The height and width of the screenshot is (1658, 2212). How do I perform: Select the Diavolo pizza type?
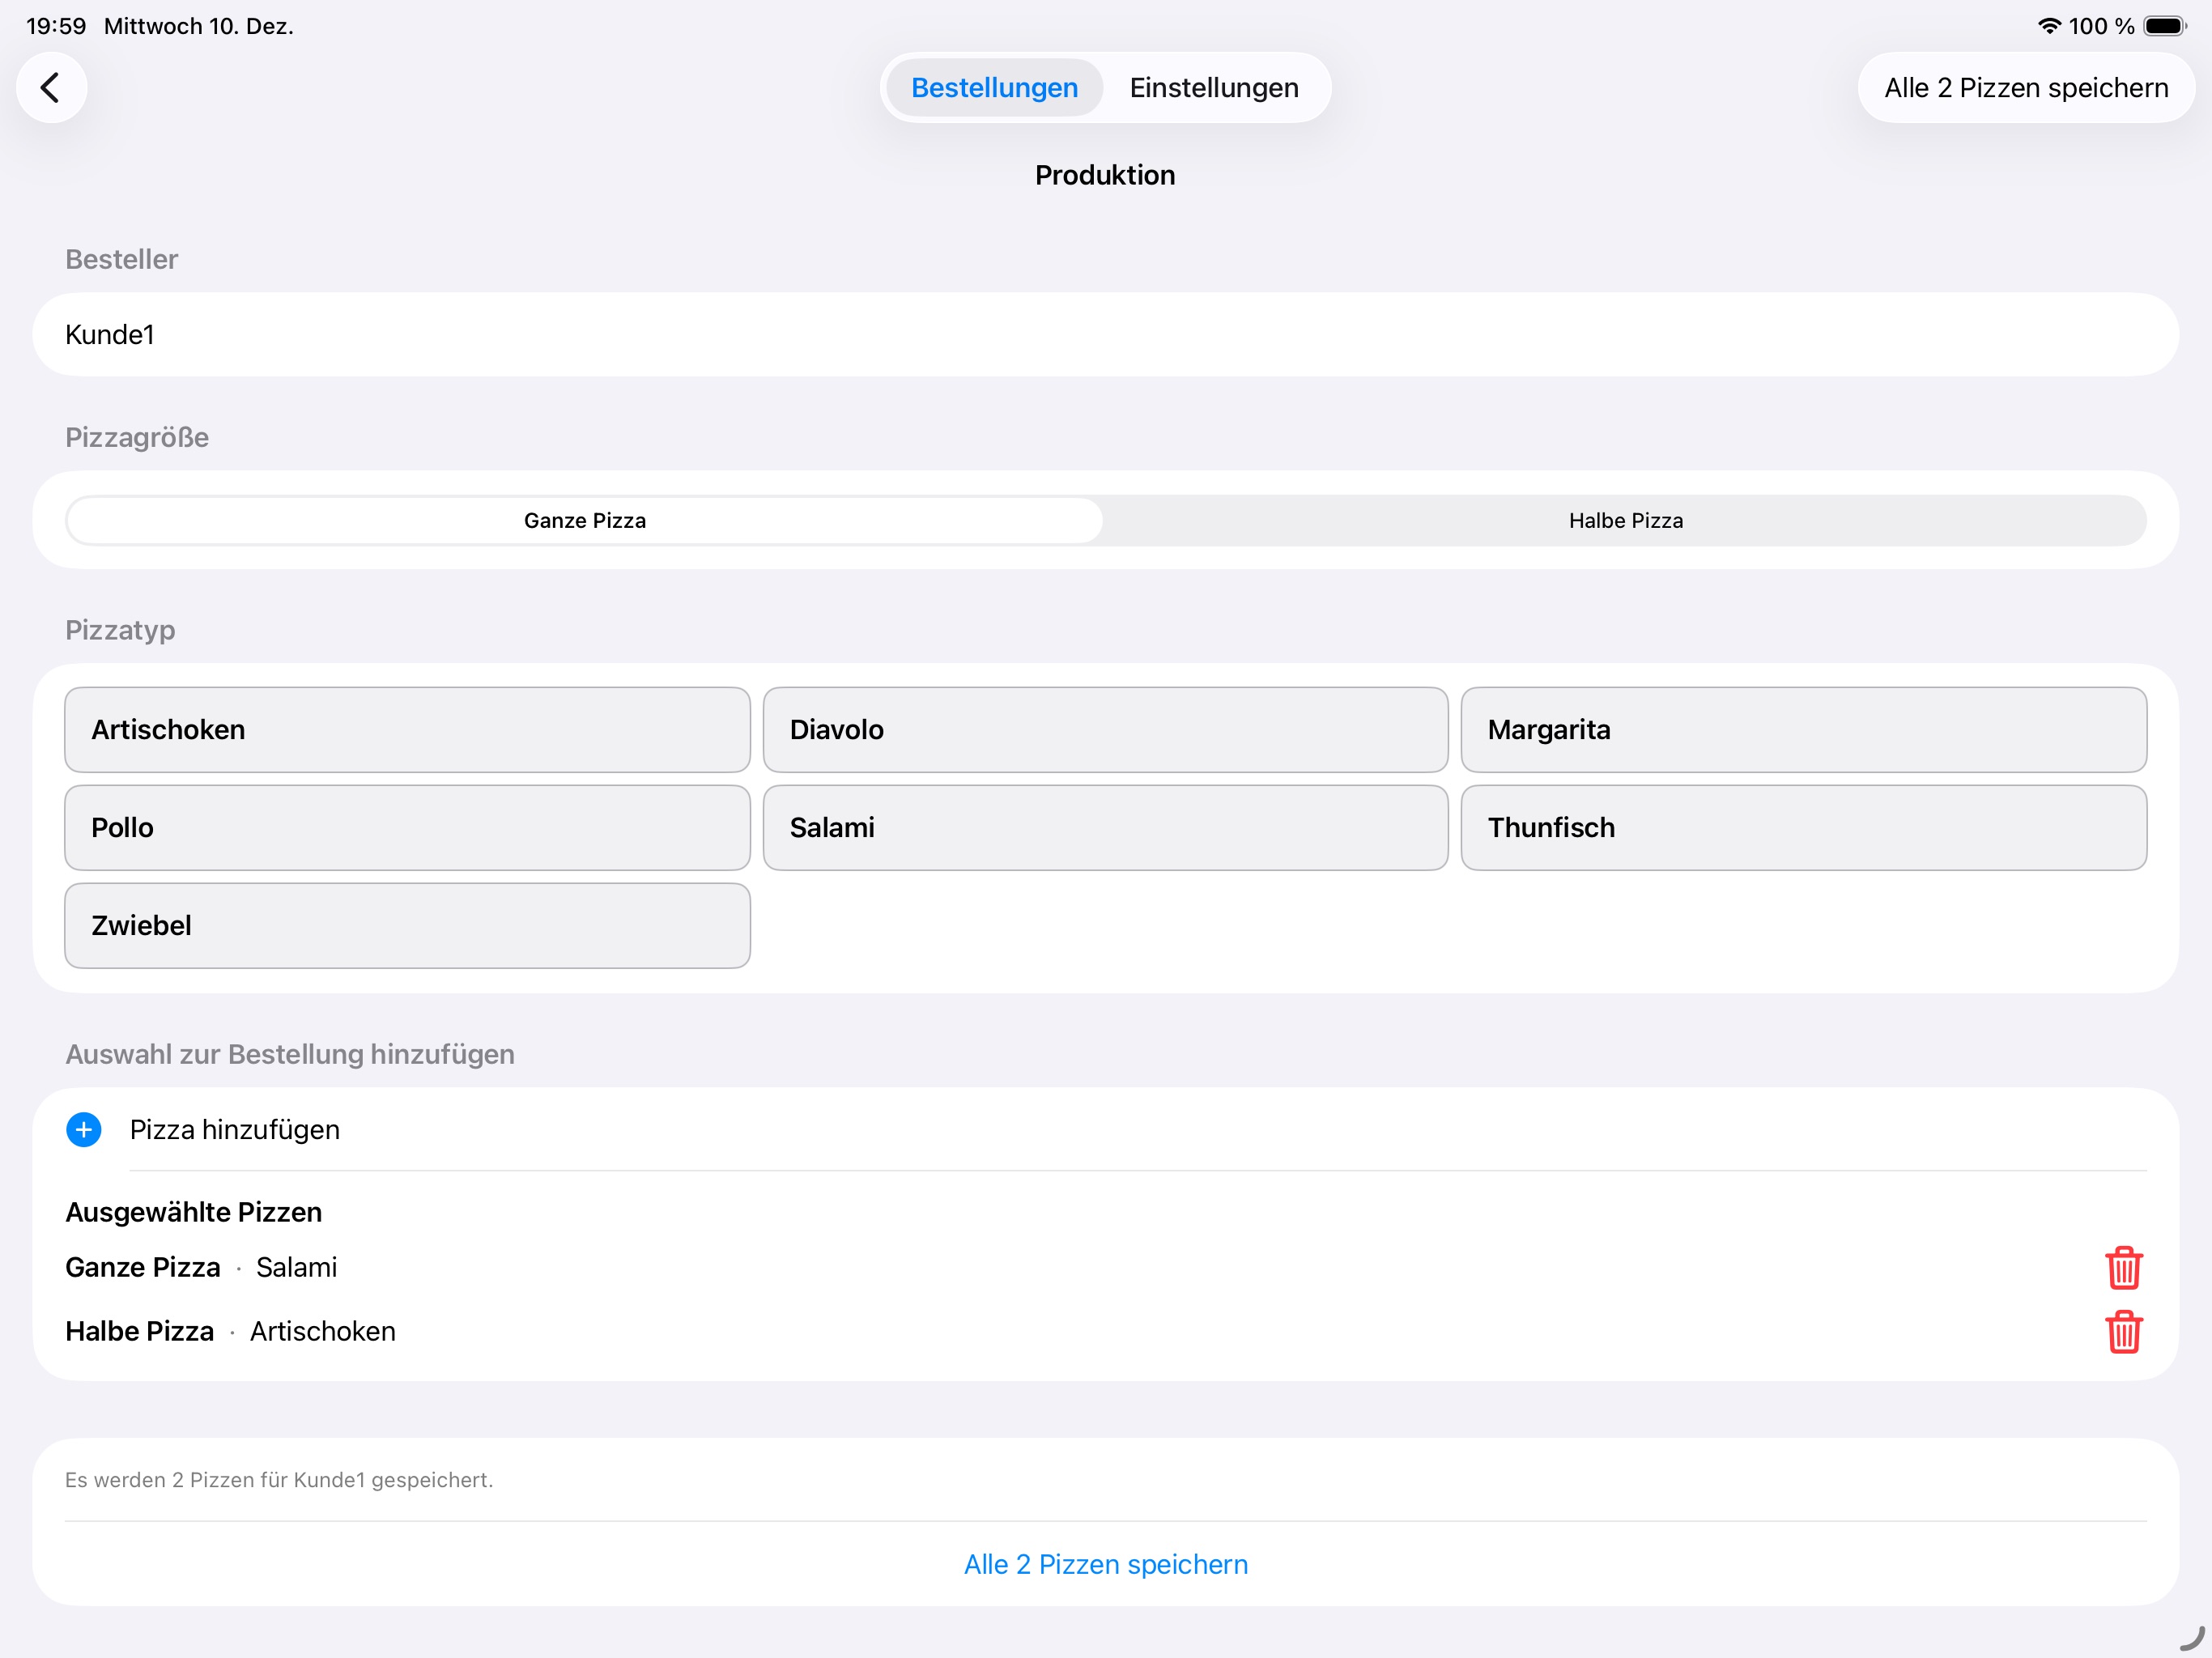[x=1104, y=730]
